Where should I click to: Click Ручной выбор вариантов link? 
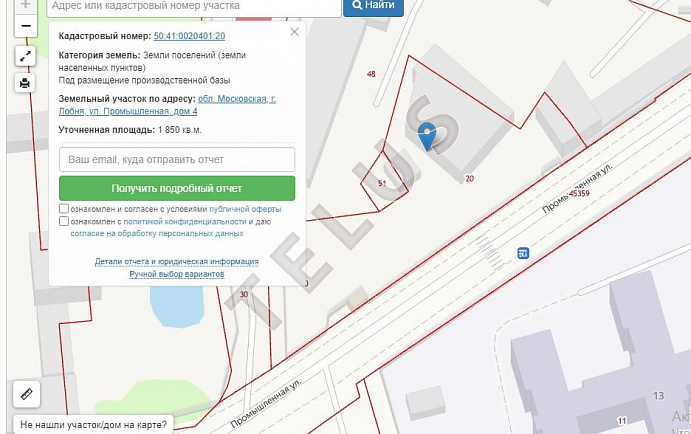click(x=177, y=274)
